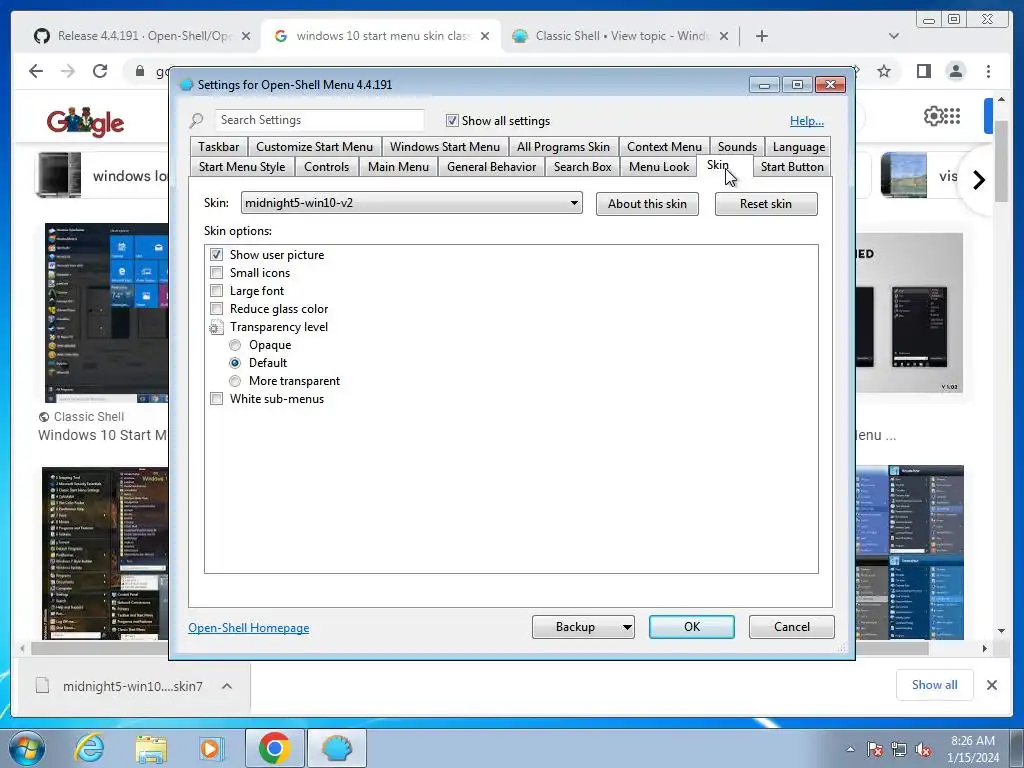Open Chrome side panel icon
1024x768 pixels.
click(923, 71)
